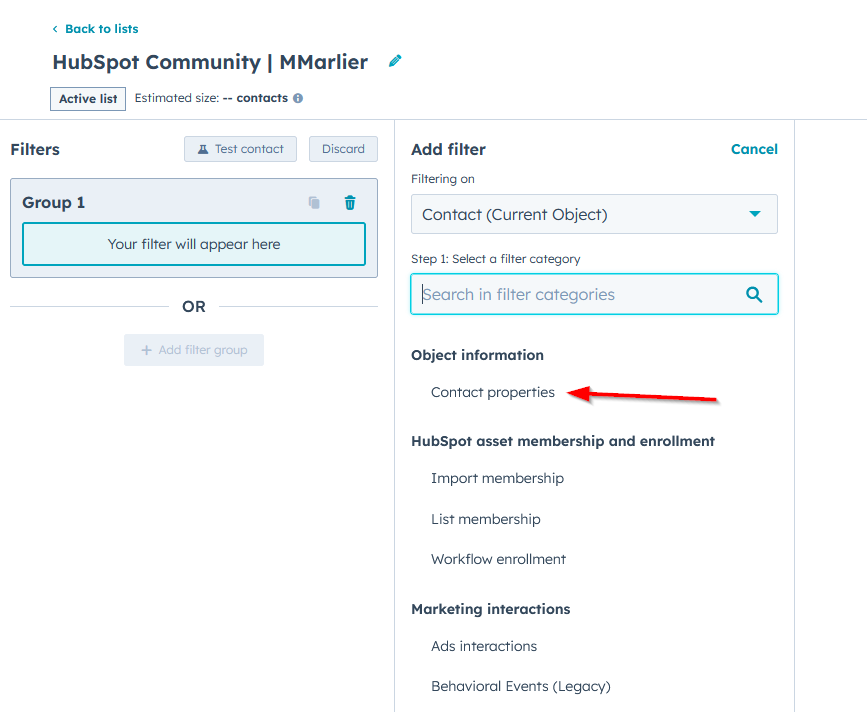Click the Discard button

click(343, 148)
